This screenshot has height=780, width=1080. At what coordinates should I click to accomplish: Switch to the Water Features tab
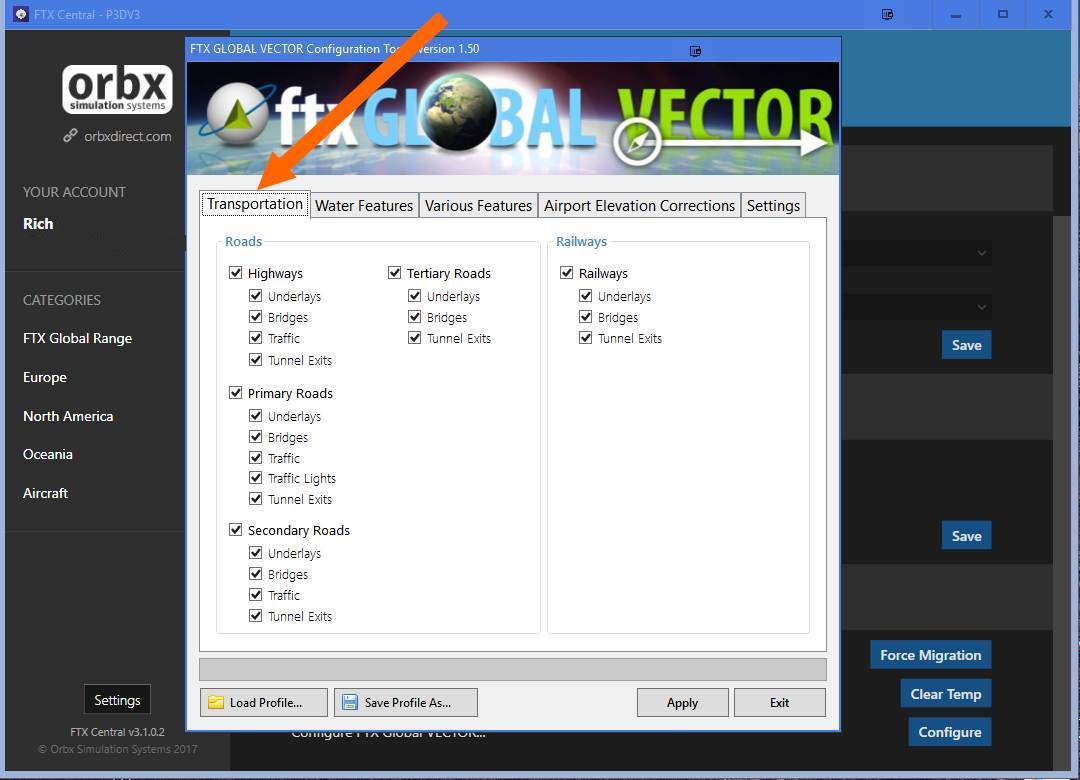(x=364, y=205)
